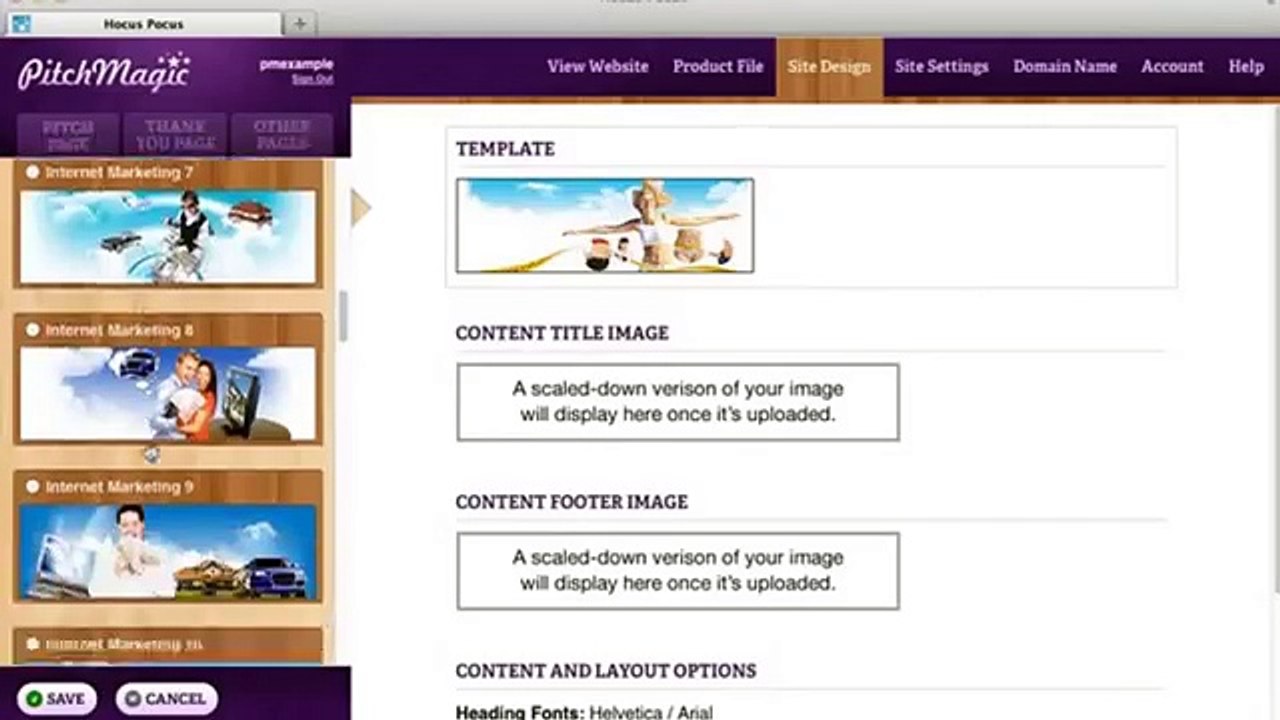Image resolution: width=1280 pixels, height=720 pixels.
Task: Open the Account menu item
Action: point(1173,66)
